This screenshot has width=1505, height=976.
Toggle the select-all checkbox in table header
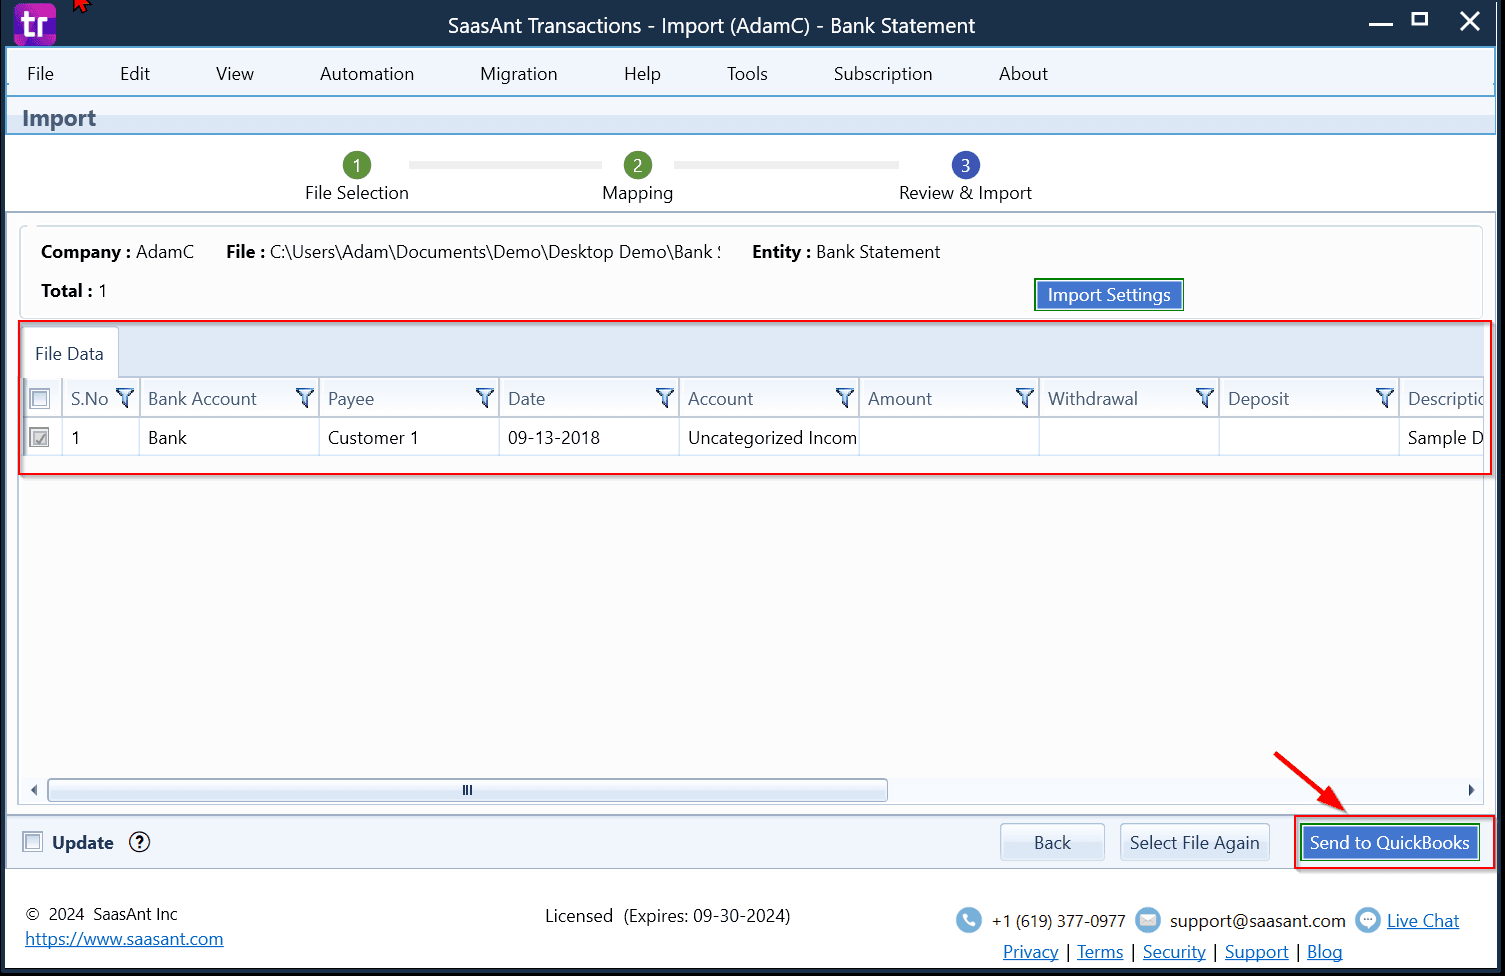tap(40, 399)
